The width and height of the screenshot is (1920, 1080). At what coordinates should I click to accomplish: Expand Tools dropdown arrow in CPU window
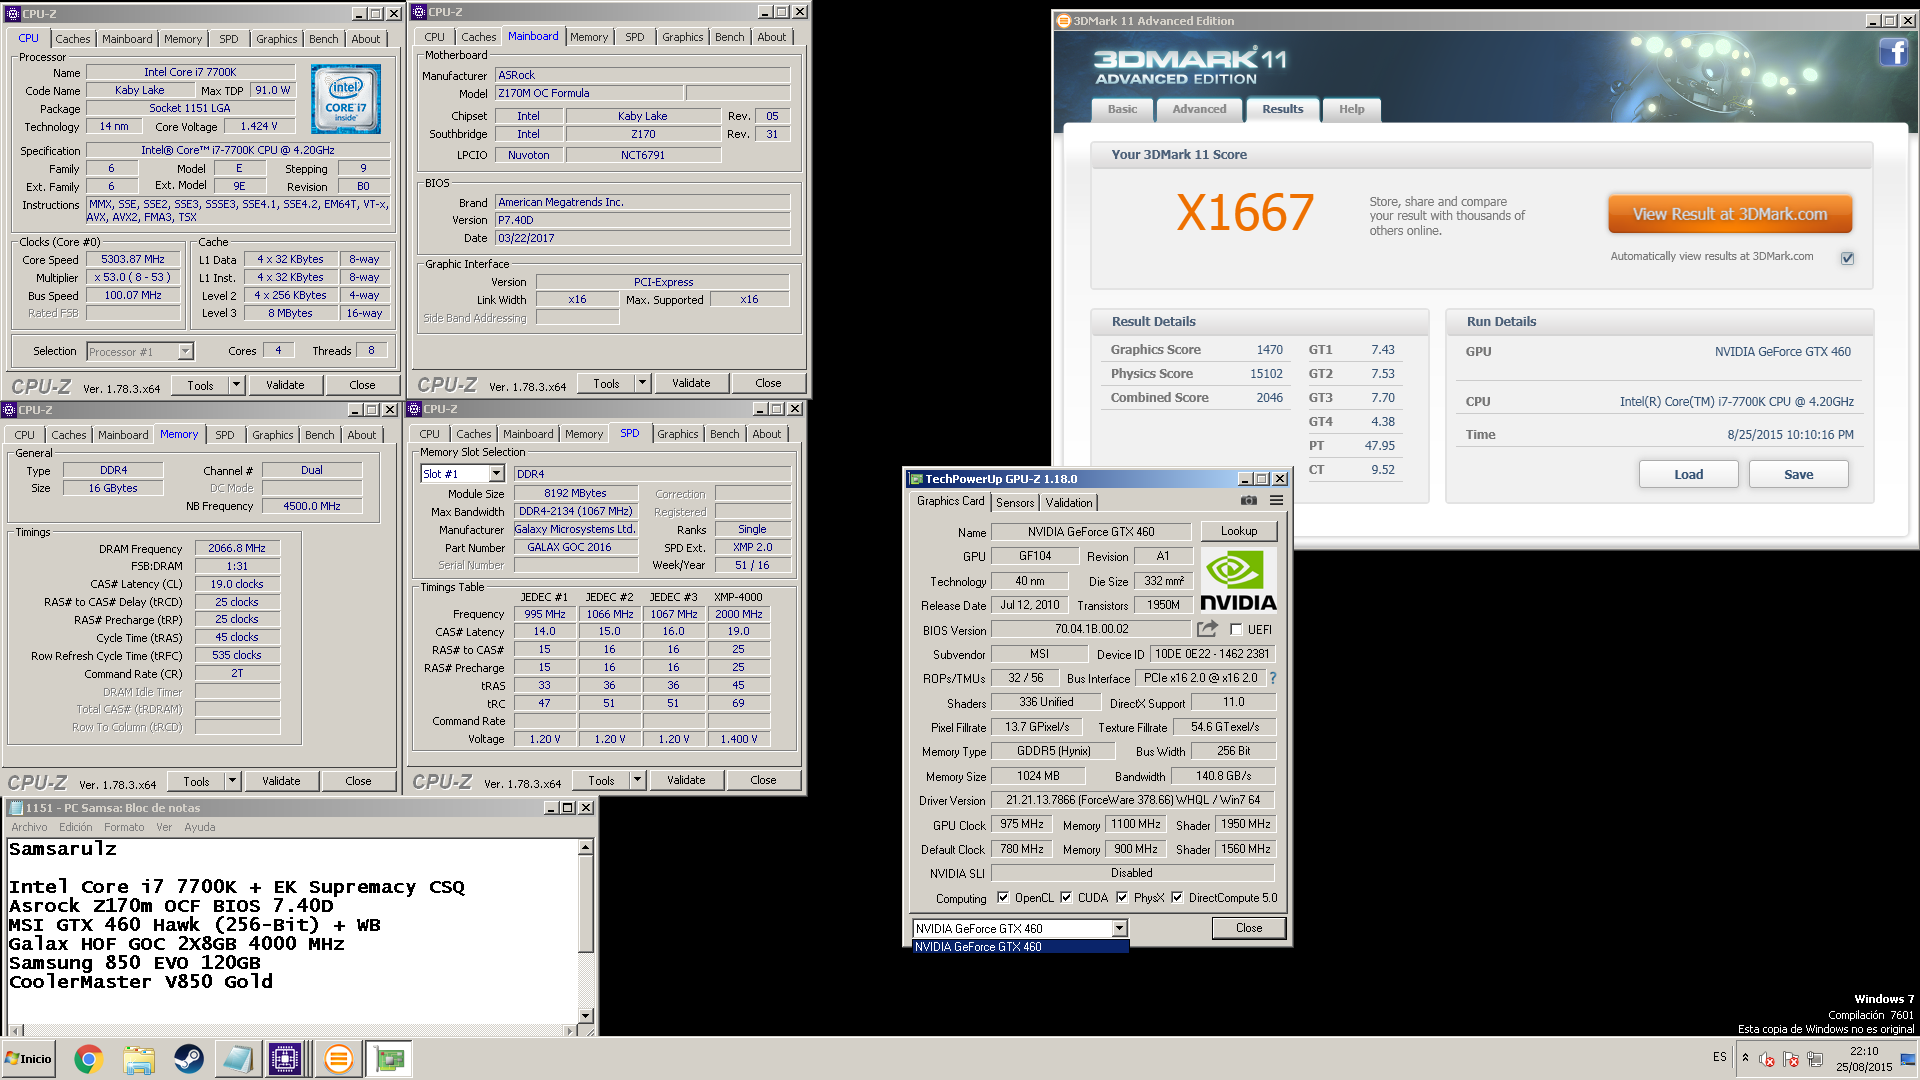237,385
